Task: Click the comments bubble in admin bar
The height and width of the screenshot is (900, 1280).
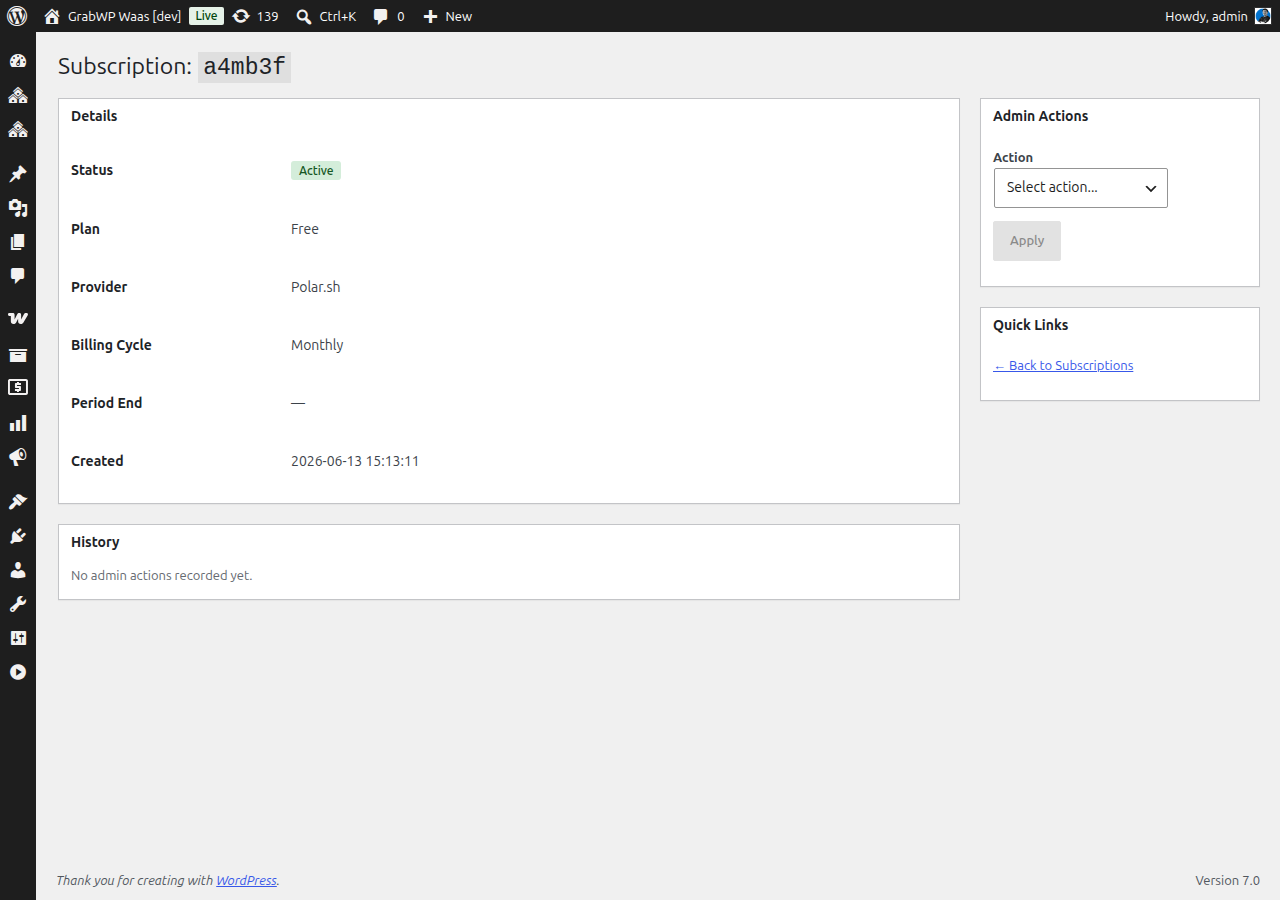Action: click(381, 17)
